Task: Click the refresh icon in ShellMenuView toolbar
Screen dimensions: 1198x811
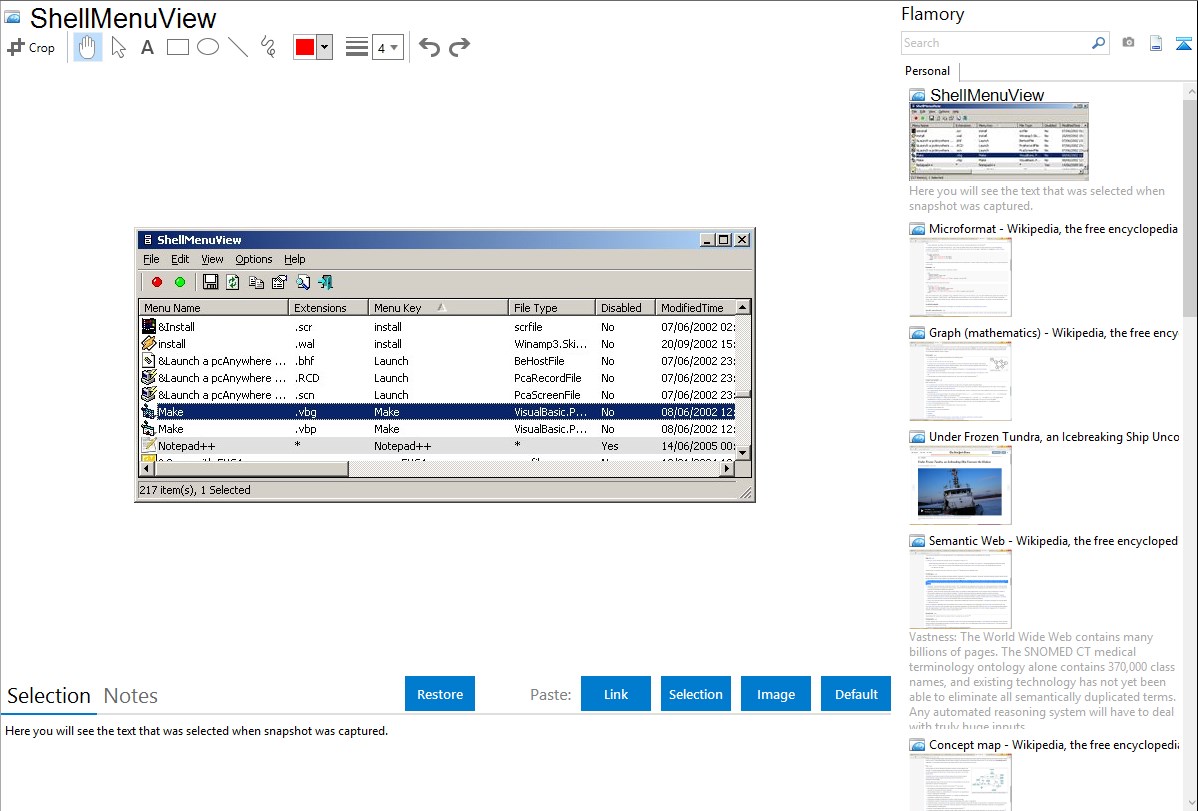Action: (x=233, y=282)
